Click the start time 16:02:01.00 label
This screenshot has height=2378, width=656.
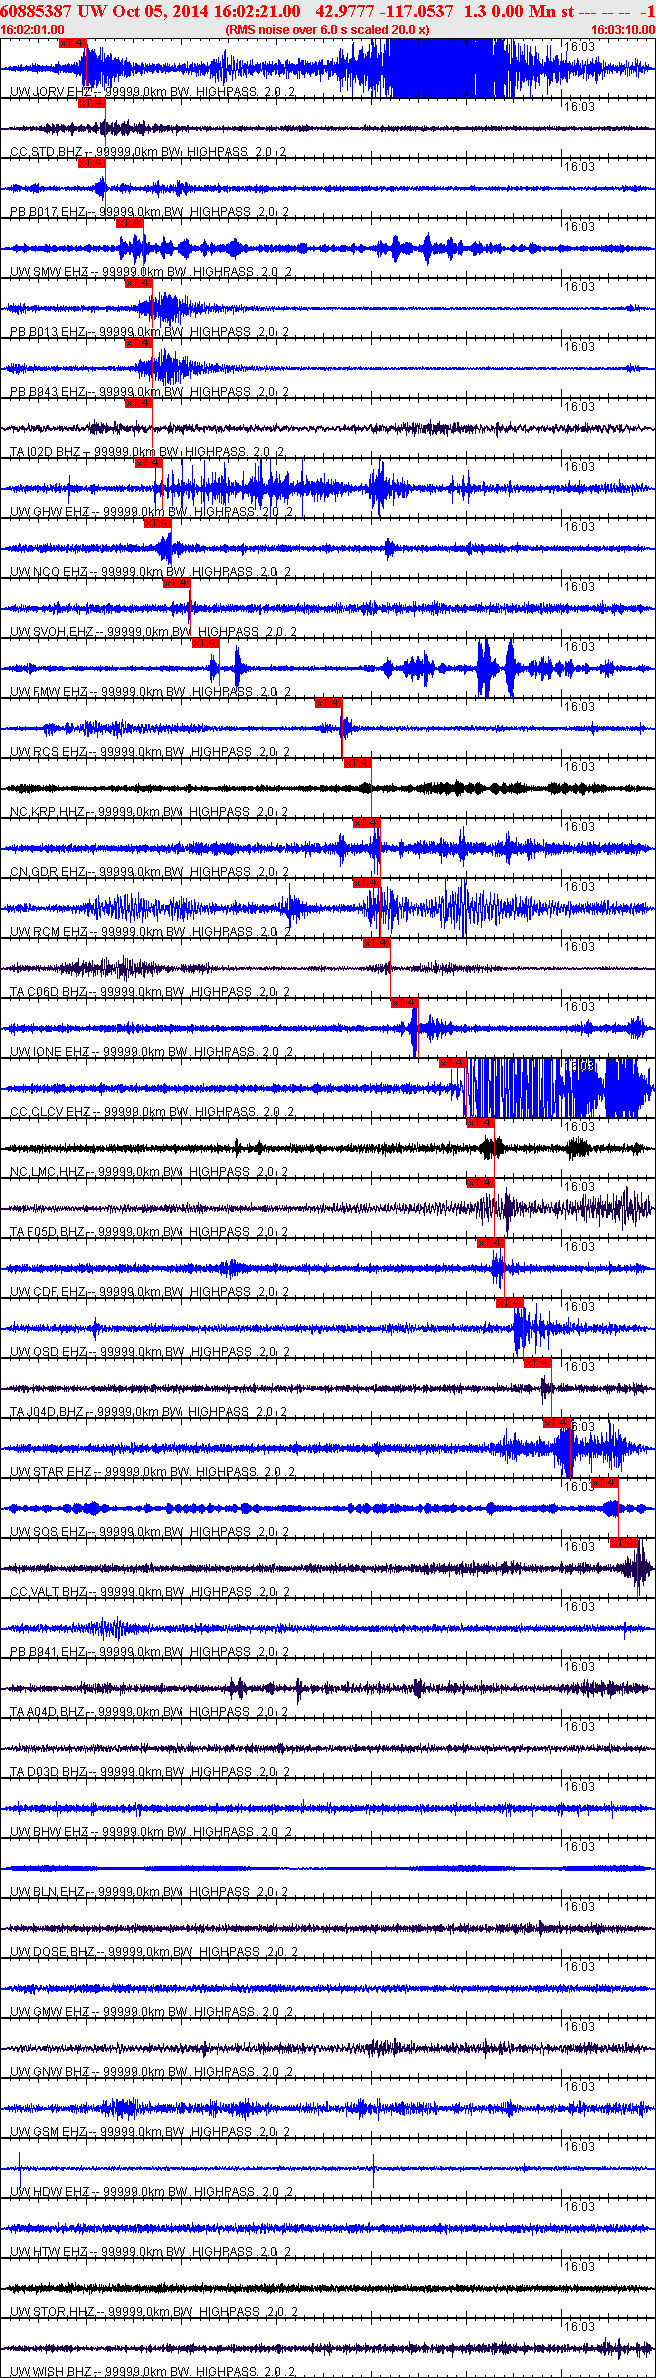pyautogui.click(x=32, y=30)
